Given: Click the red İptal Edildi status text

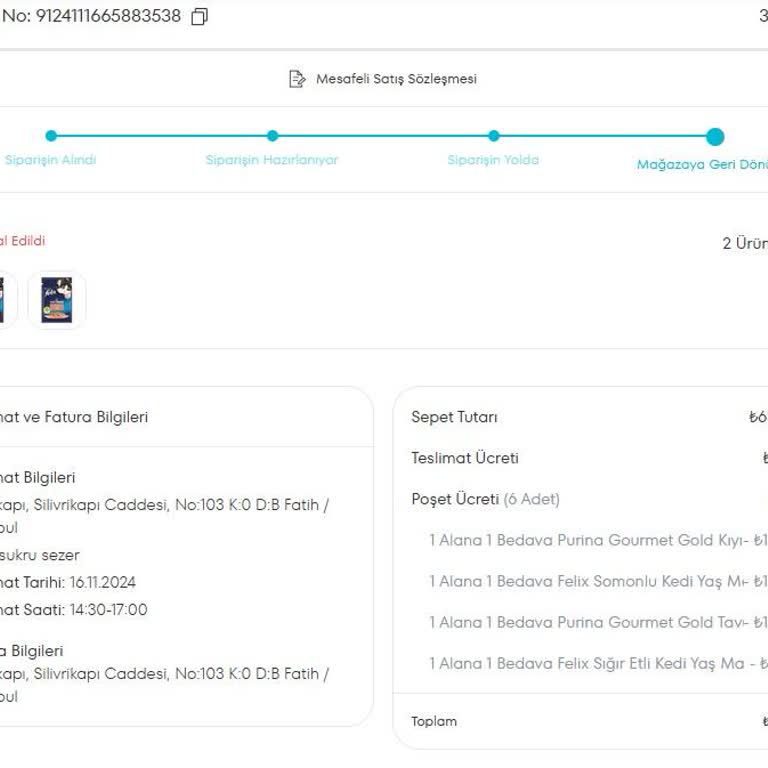Looking at the screenshot, I should coord(22,241).
